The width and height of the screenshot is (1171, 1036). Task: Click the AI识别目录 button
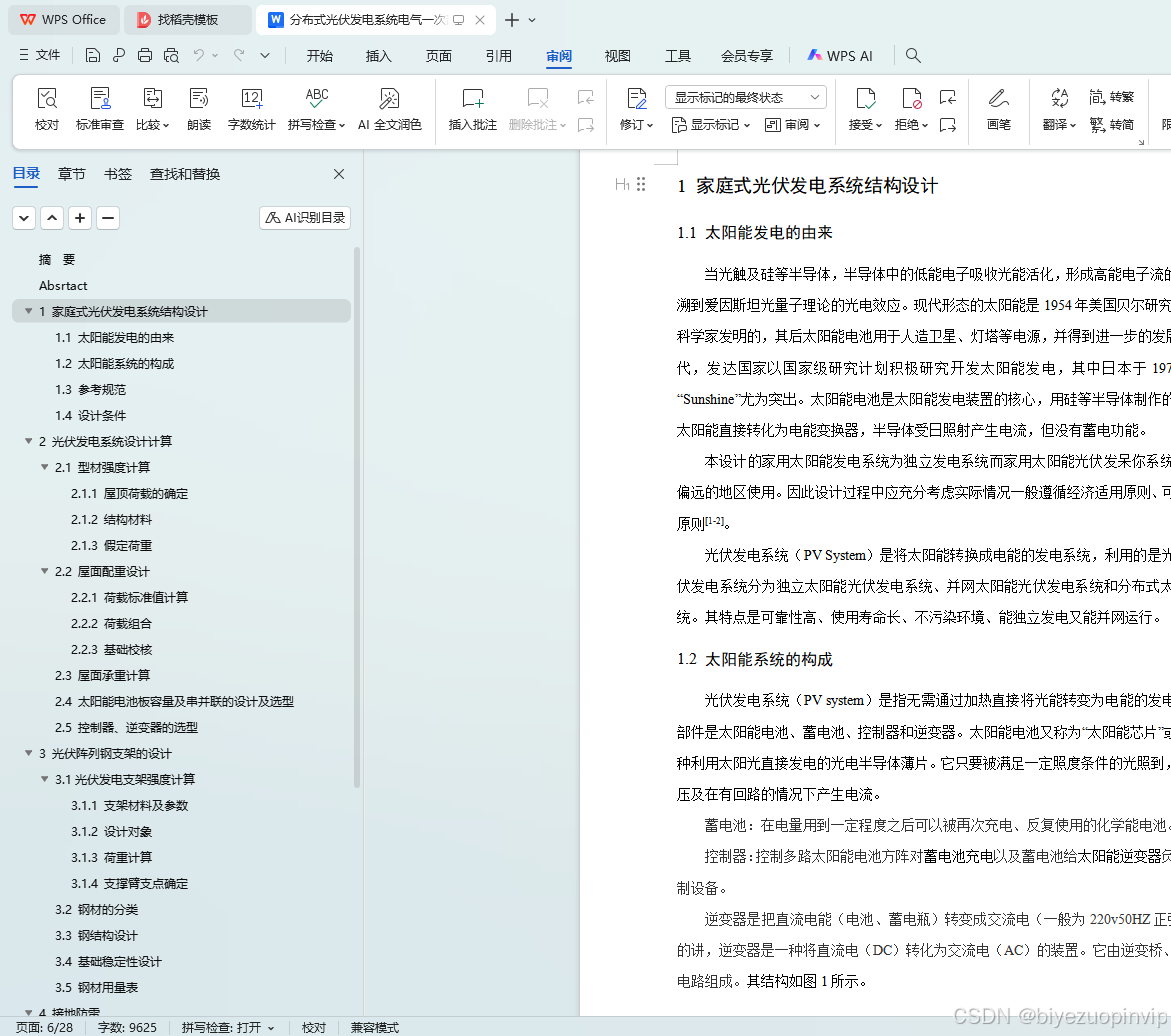click(305, 217)
